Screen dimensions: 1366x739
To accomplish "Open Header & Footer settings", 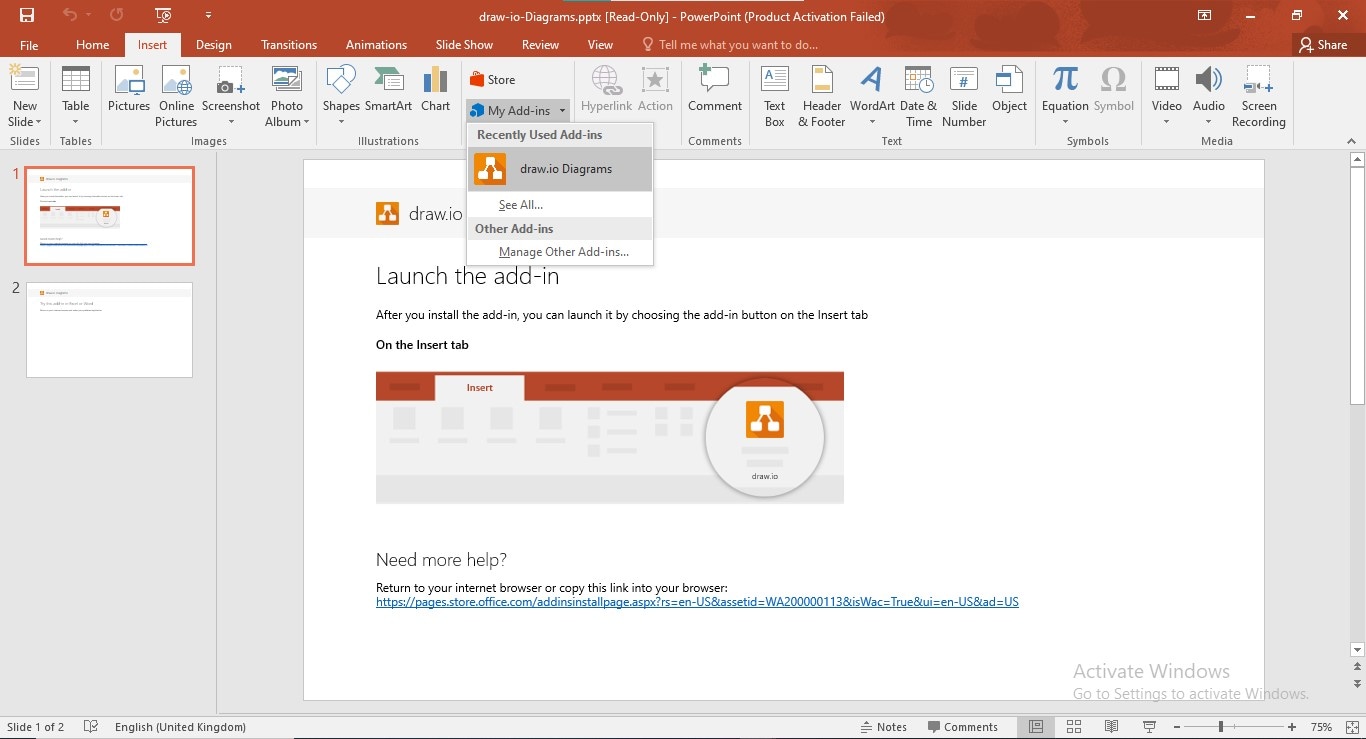I will pyautogui.click(x=822, y=96).
